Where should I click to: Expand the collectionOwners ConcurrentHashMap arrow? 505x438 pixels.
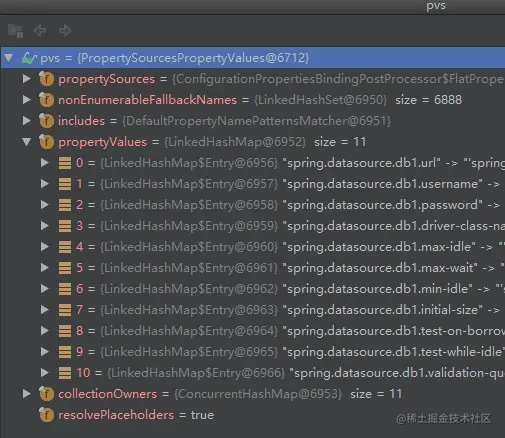pos(27,394)
